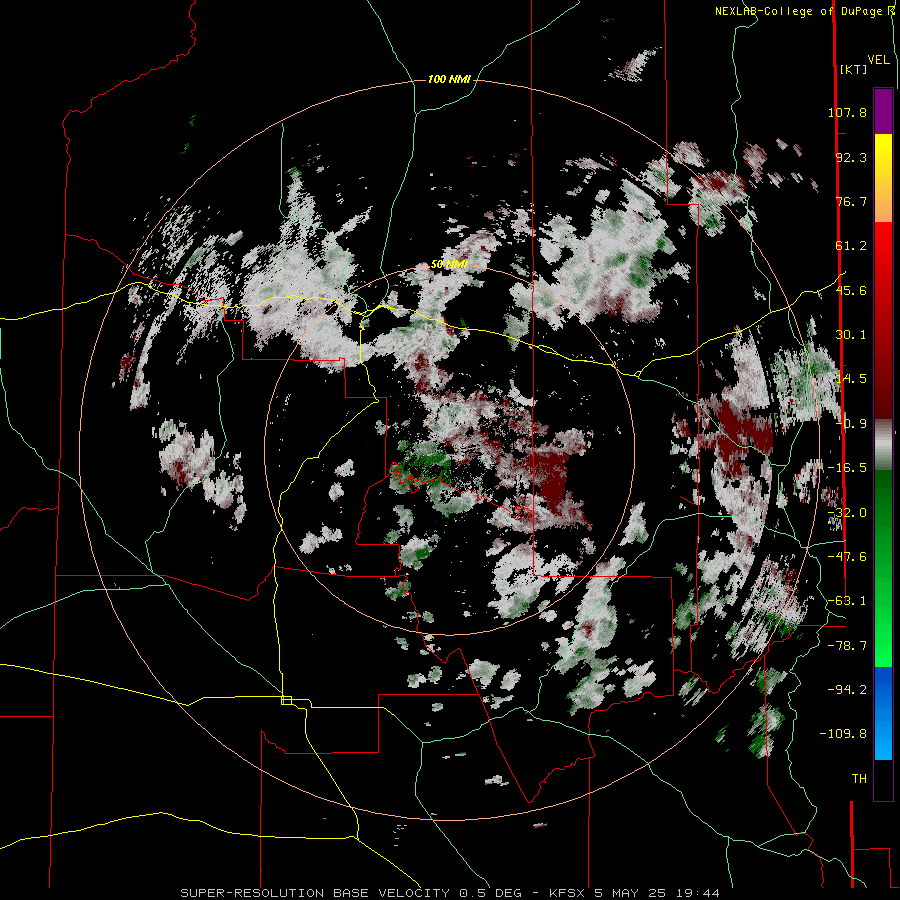900x900 pixels.
Task: Click the 0.5 DEG elevation text in the caption
Action: pyautogui.click(x=490, y=893)
